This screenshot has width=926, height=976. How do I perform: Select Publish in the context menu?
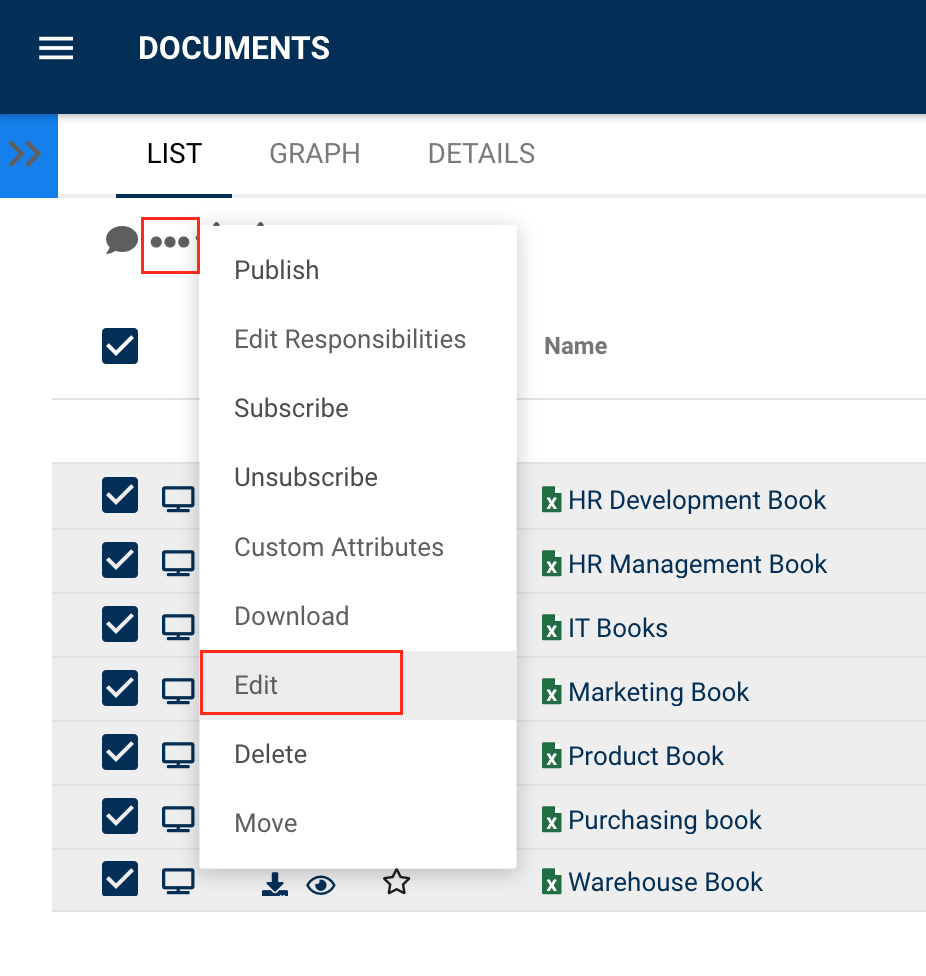(277, 270)
